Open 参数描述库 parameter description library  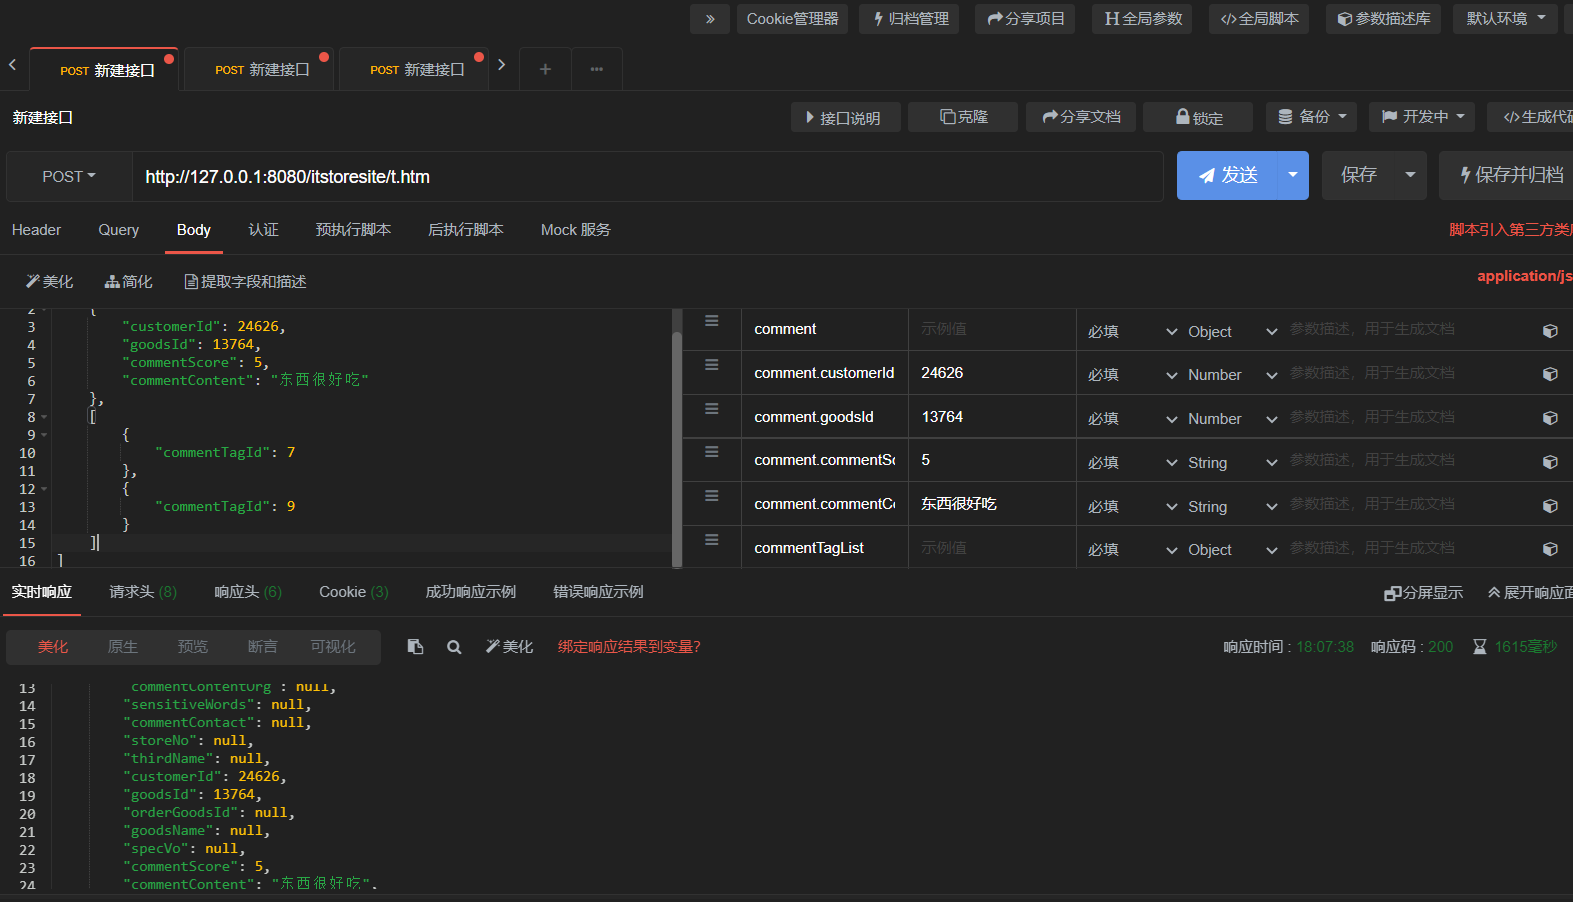[x=1383, y=19]
